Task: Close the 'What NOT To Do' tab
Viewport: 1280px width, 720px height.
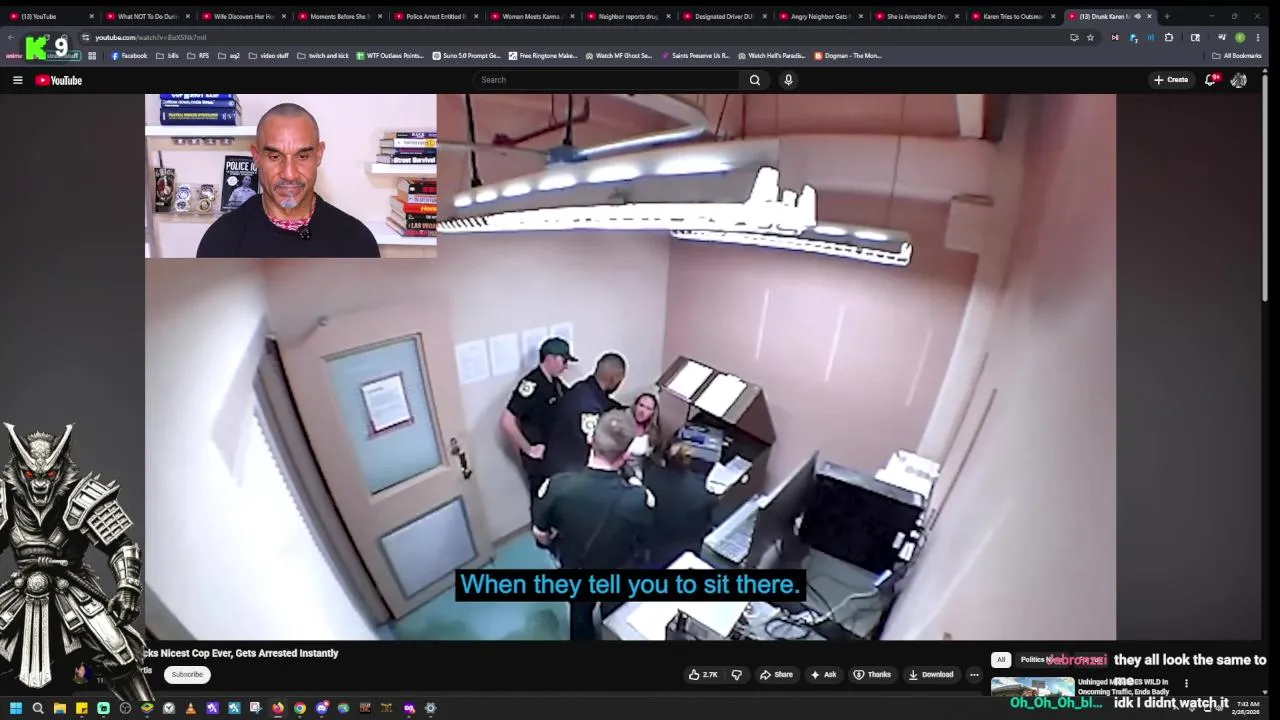Action: (x=187, y=16)
